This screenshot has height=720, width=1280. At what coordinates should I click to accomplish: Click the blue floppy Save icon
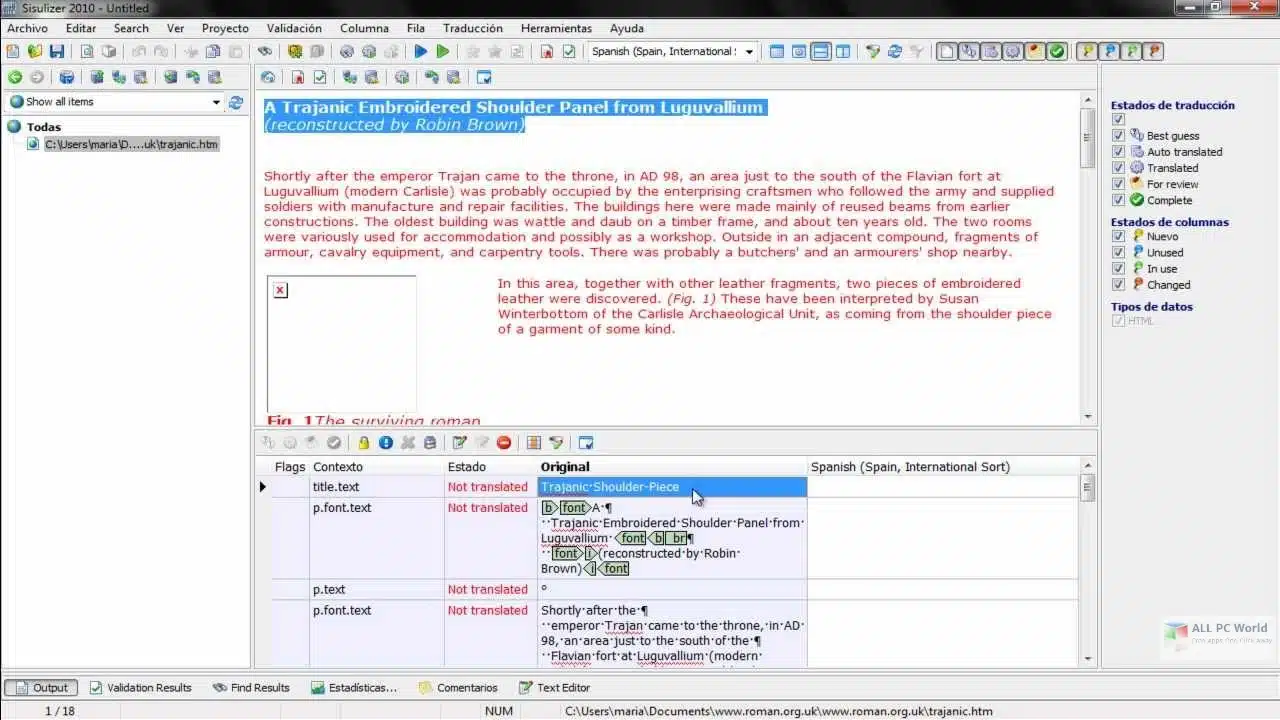coord(56,51)
